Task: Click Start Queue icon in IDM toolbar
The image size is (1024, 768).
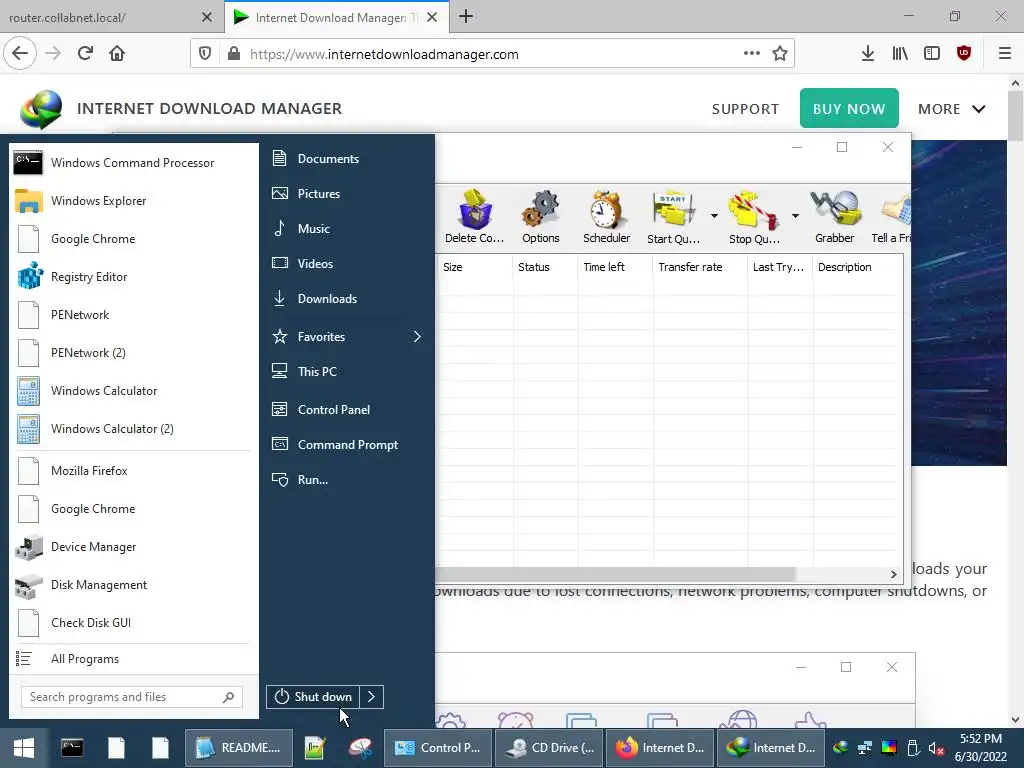Action: pyautogui.click(x=673, y=217)
